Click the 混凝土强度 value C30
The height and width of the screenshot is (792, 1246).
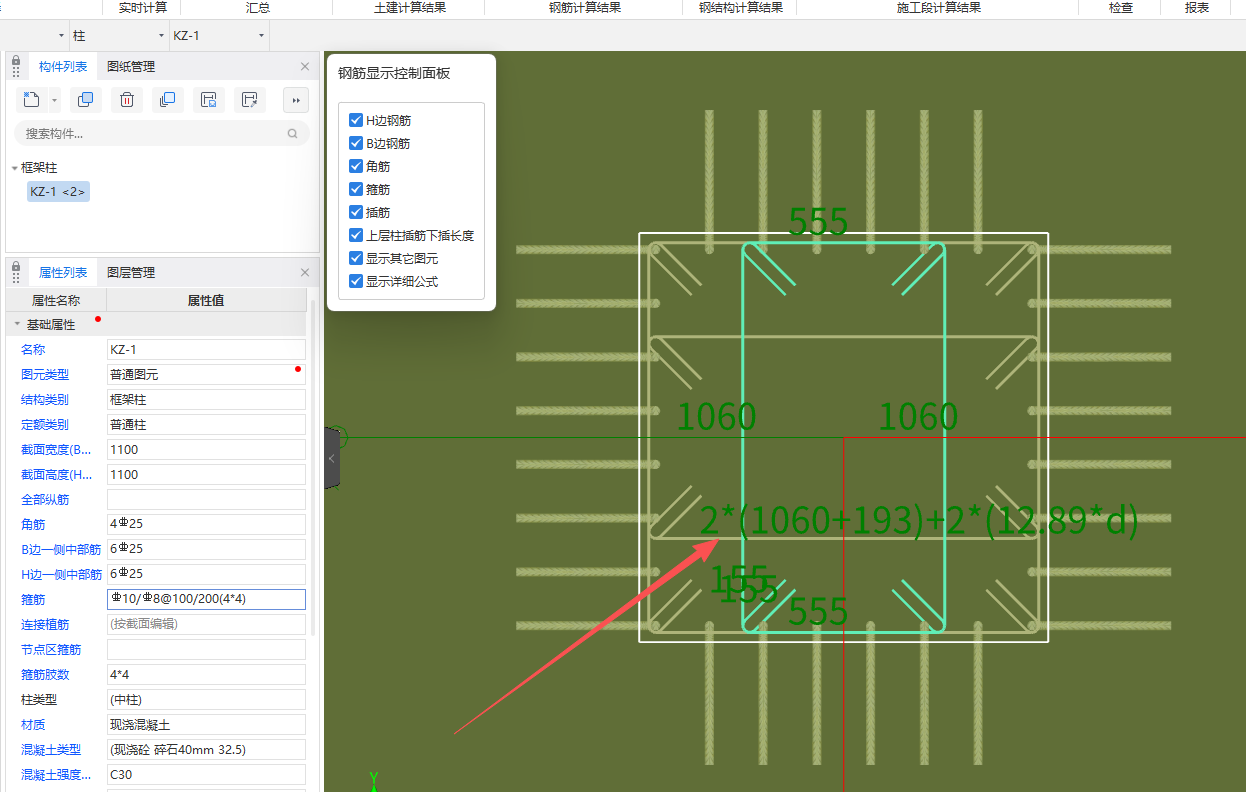[206, 774]
